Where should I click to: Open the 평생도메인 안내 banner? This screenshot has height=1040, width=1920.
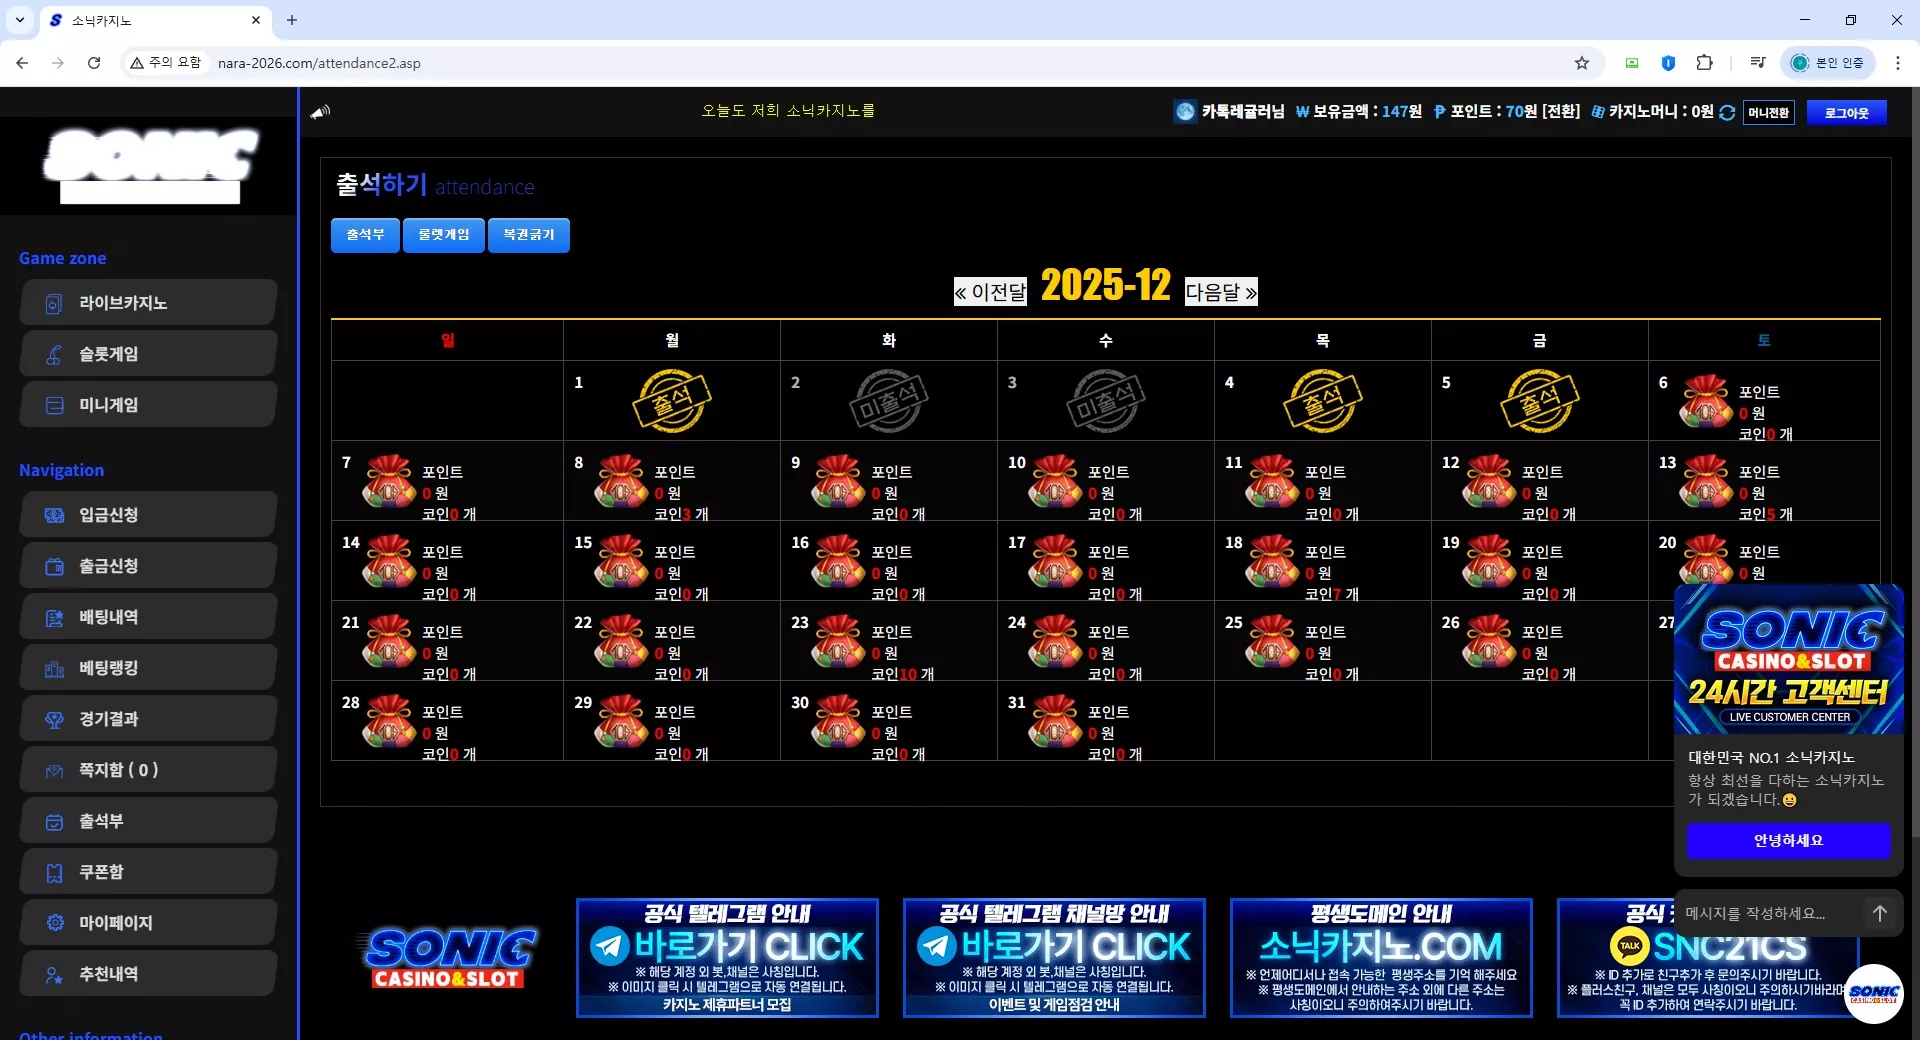1381,958
